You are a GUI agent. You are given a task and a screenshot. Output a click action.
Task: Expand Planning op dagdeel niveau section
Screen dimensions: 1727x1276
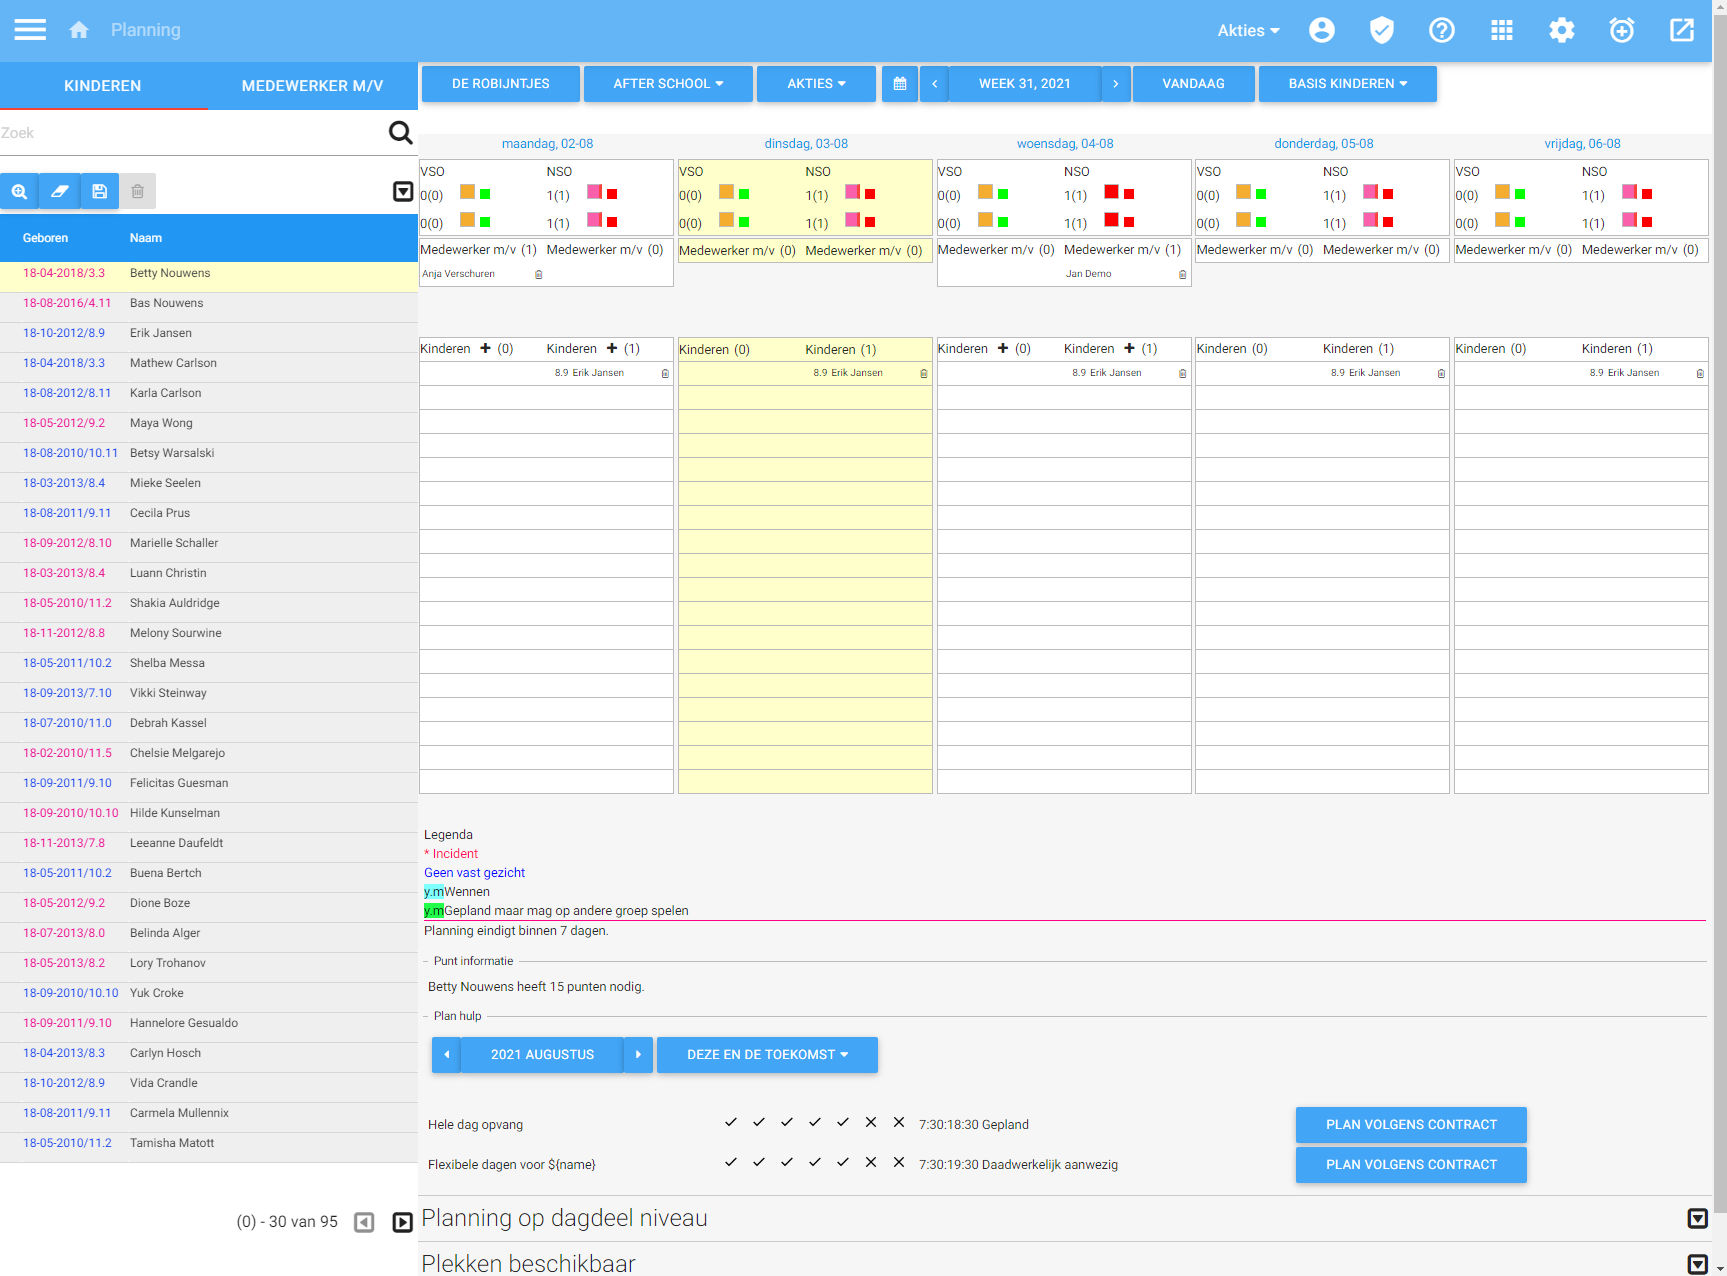[1697, 1218]
